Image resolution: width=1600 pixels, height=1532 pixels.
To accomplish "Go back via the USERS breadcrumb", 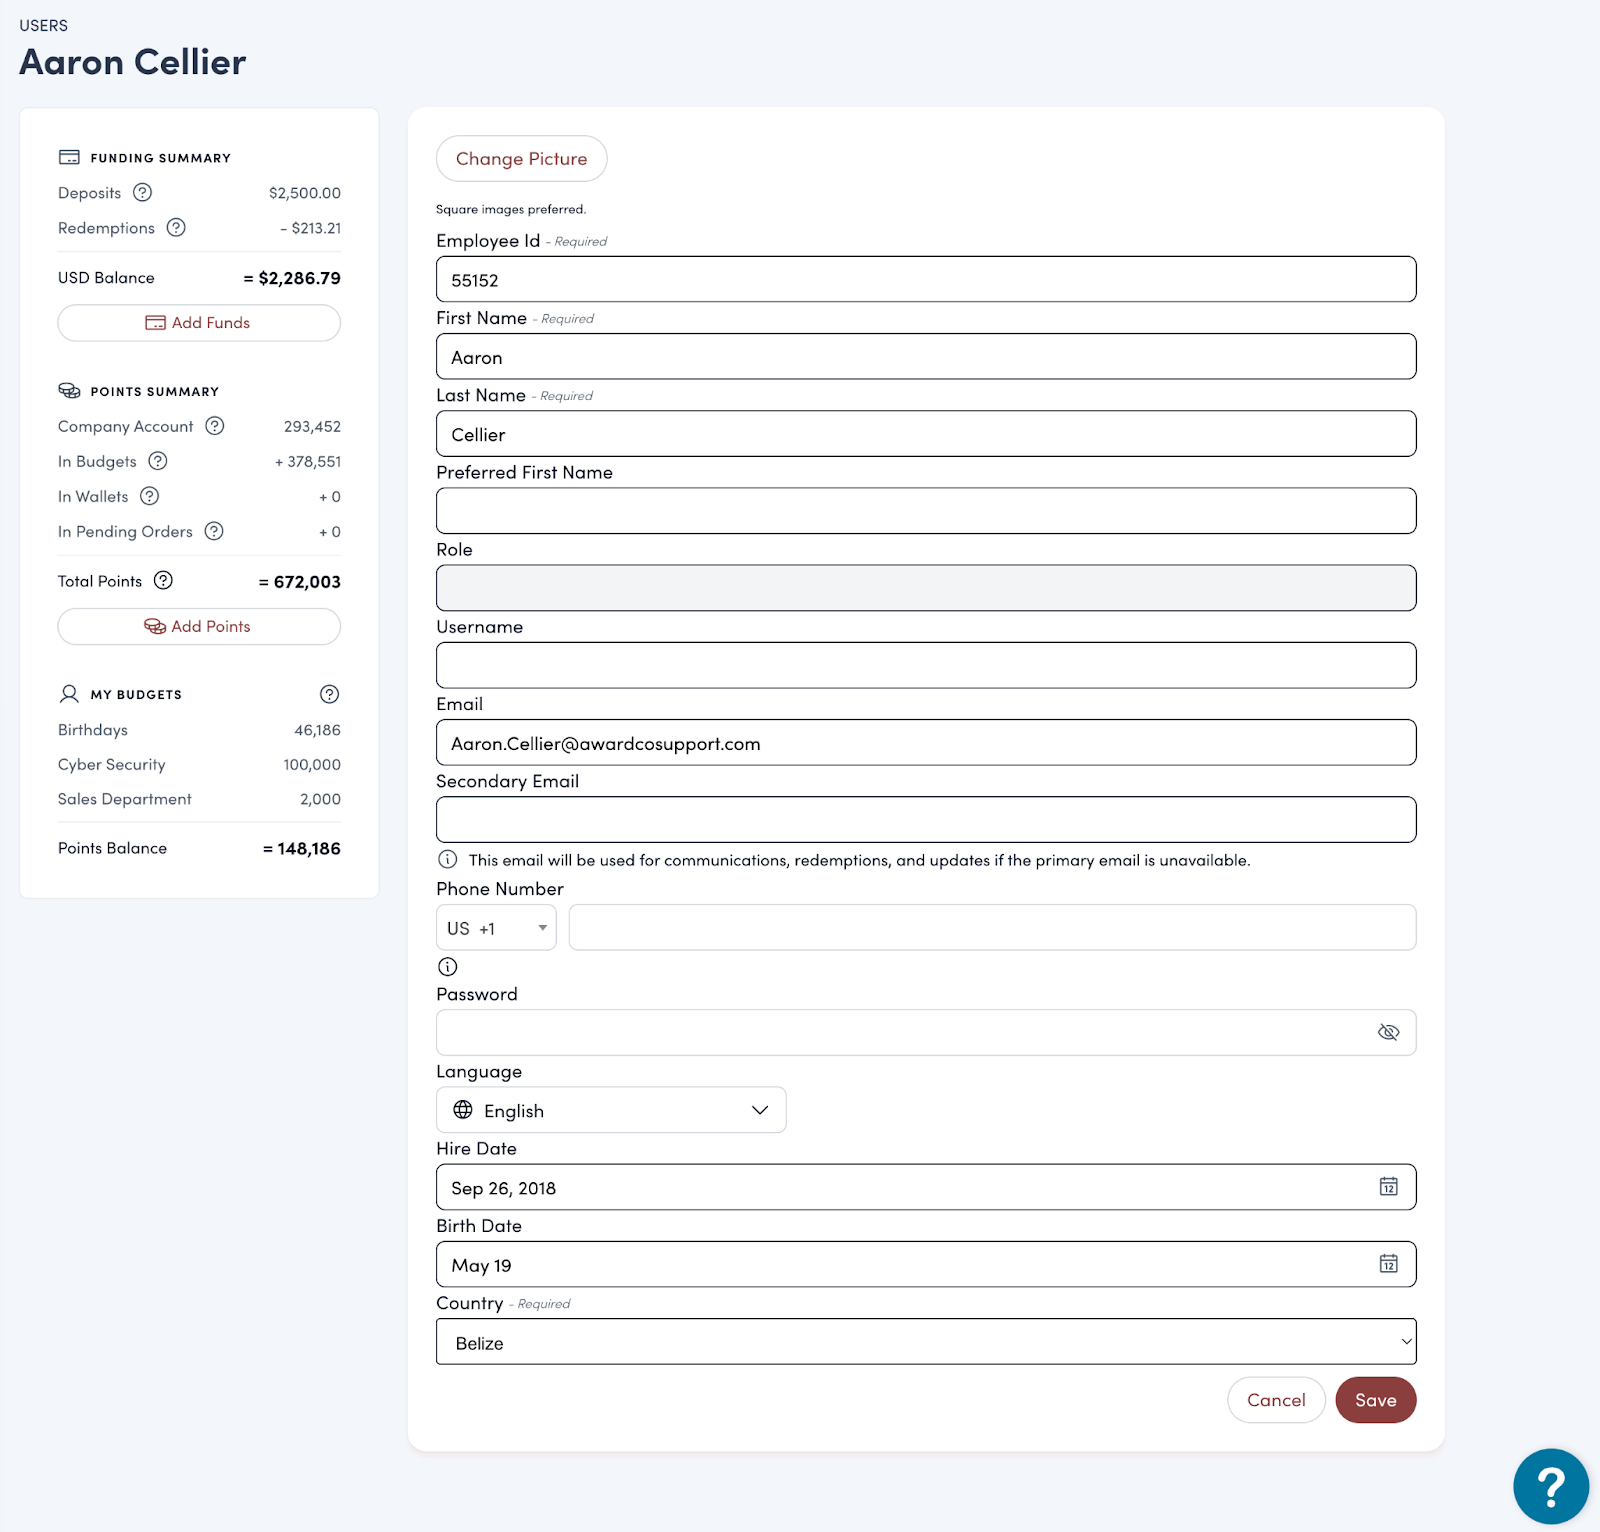I will click(x=44, y=26).
